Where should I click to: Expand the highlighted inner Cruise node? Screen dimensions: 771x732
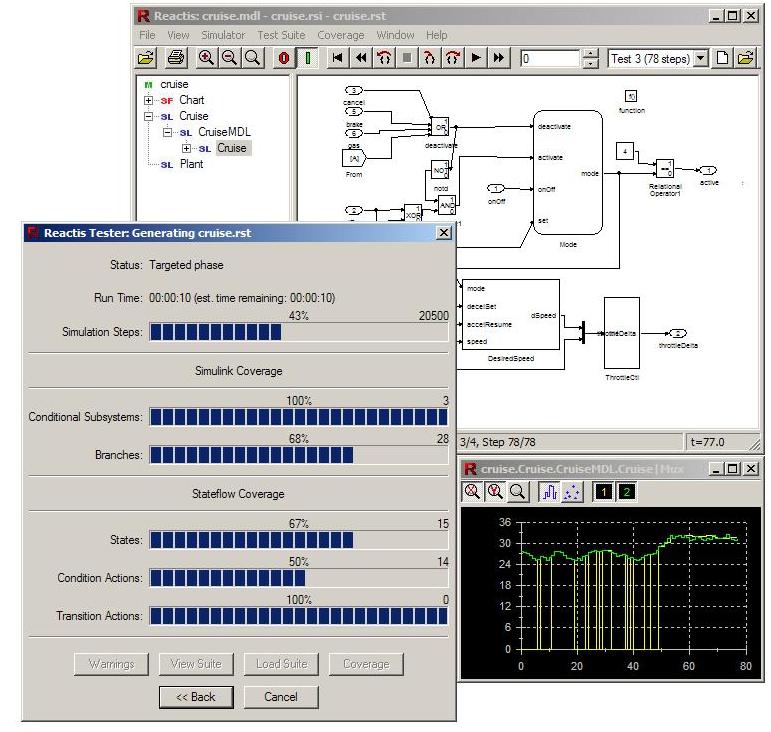tap(186, 148)
